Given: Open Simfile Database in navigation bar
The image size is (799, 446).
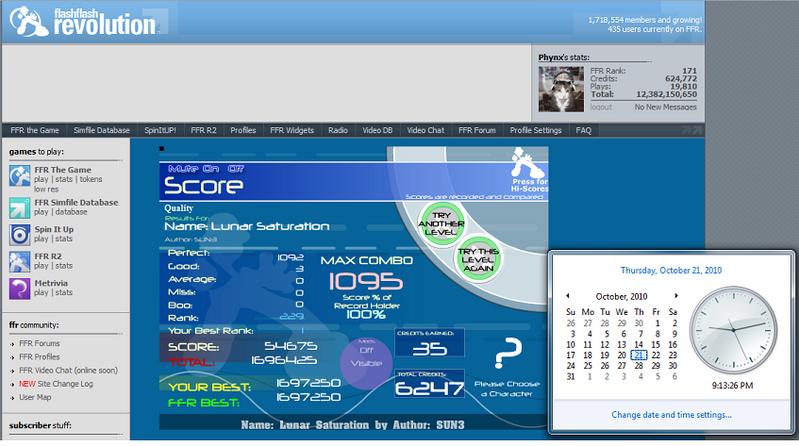Looking at the screenshot, I should point(101,130).
